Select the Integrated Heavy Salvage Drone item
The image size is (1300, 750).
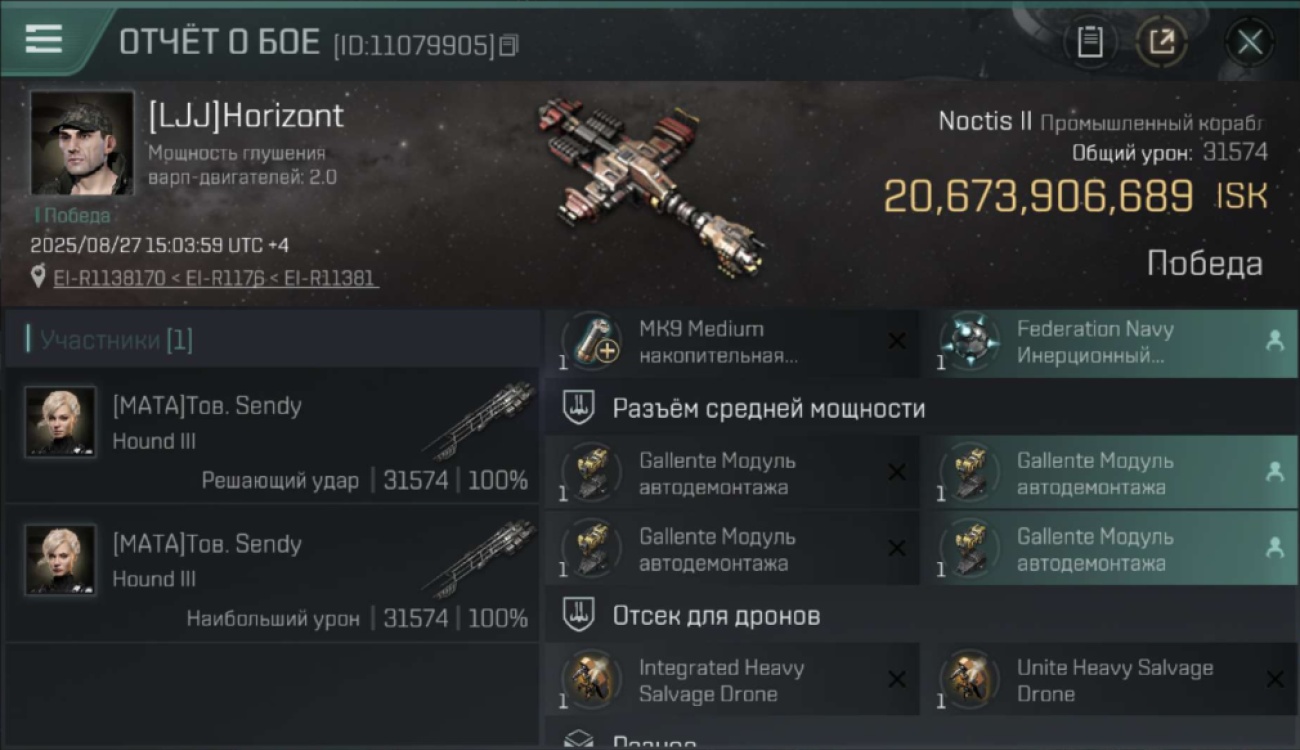click(x=732, y=680)
